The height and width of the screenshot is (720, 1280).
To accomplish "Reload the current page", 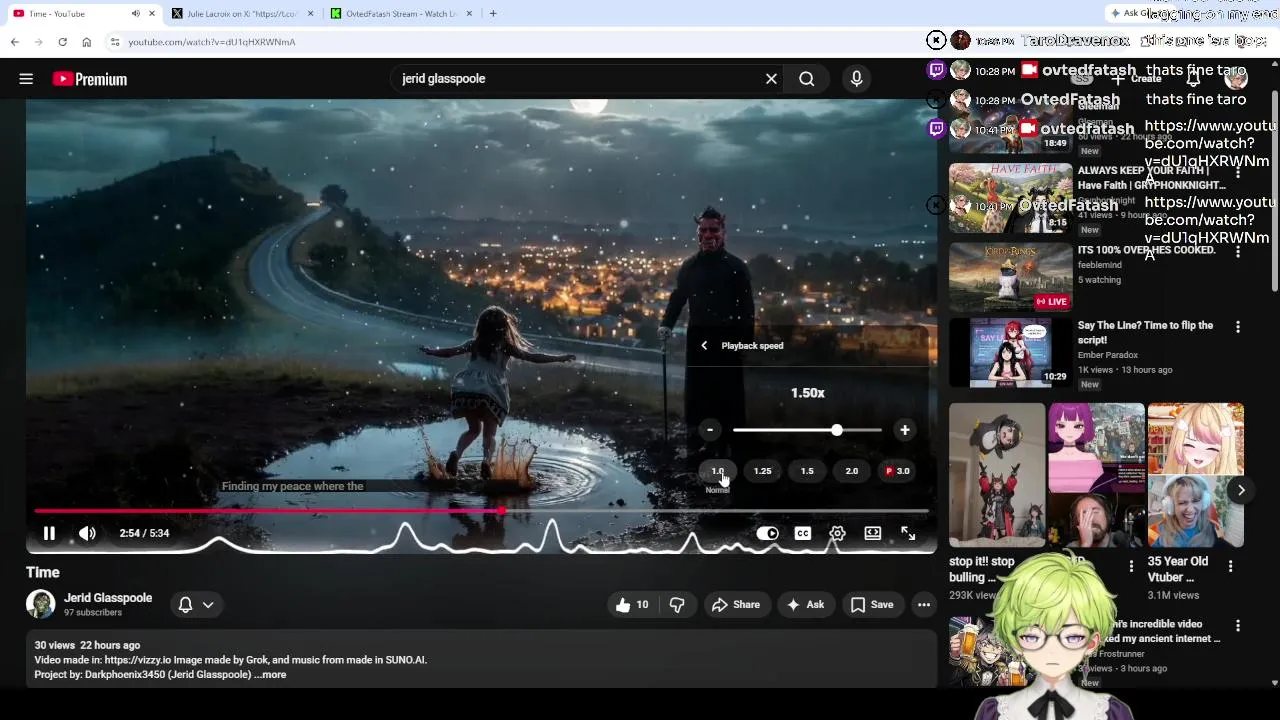I will coord(62,42).
